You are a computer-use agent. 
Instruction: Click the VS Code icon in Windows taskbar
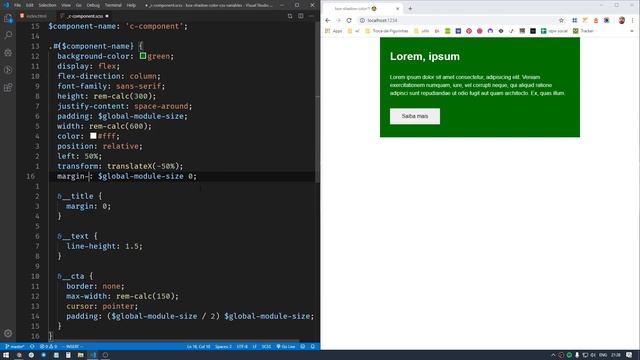pos(93,355)
